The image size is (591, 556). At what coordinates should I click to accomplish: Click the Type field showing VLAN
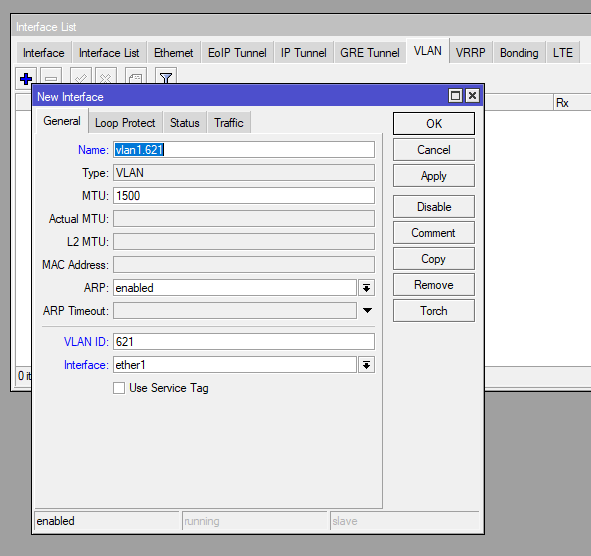[x=244, y=173]
